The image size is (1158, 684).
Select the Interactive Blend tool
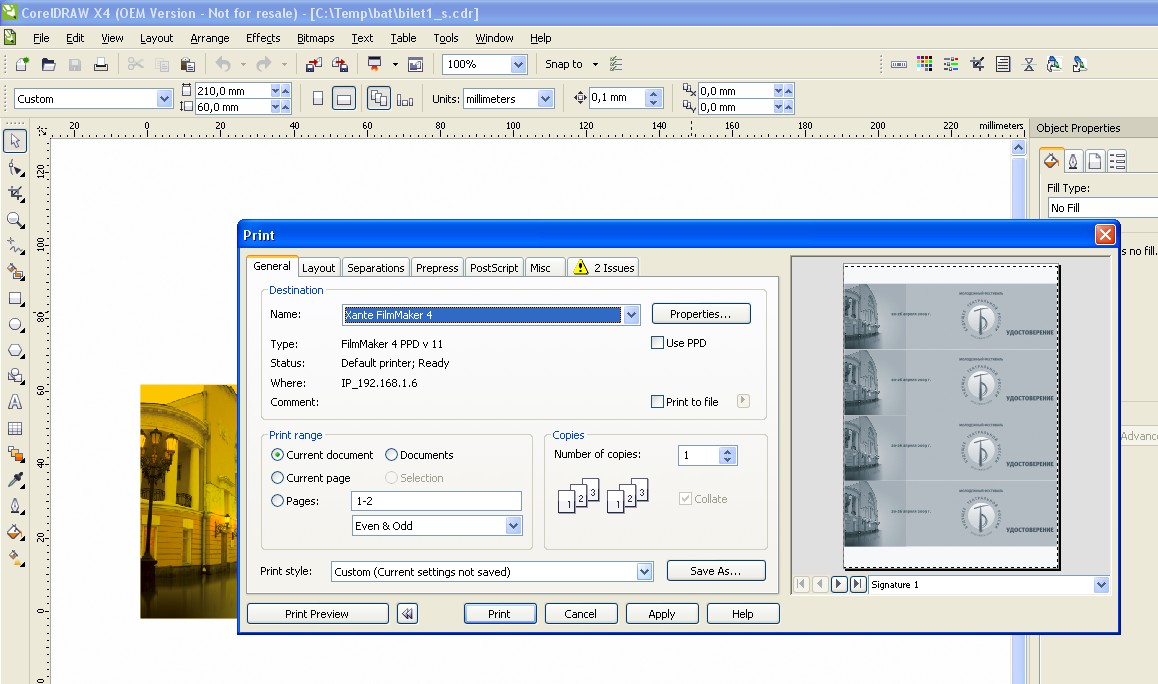pyautogui.click(x=15, y=454)
